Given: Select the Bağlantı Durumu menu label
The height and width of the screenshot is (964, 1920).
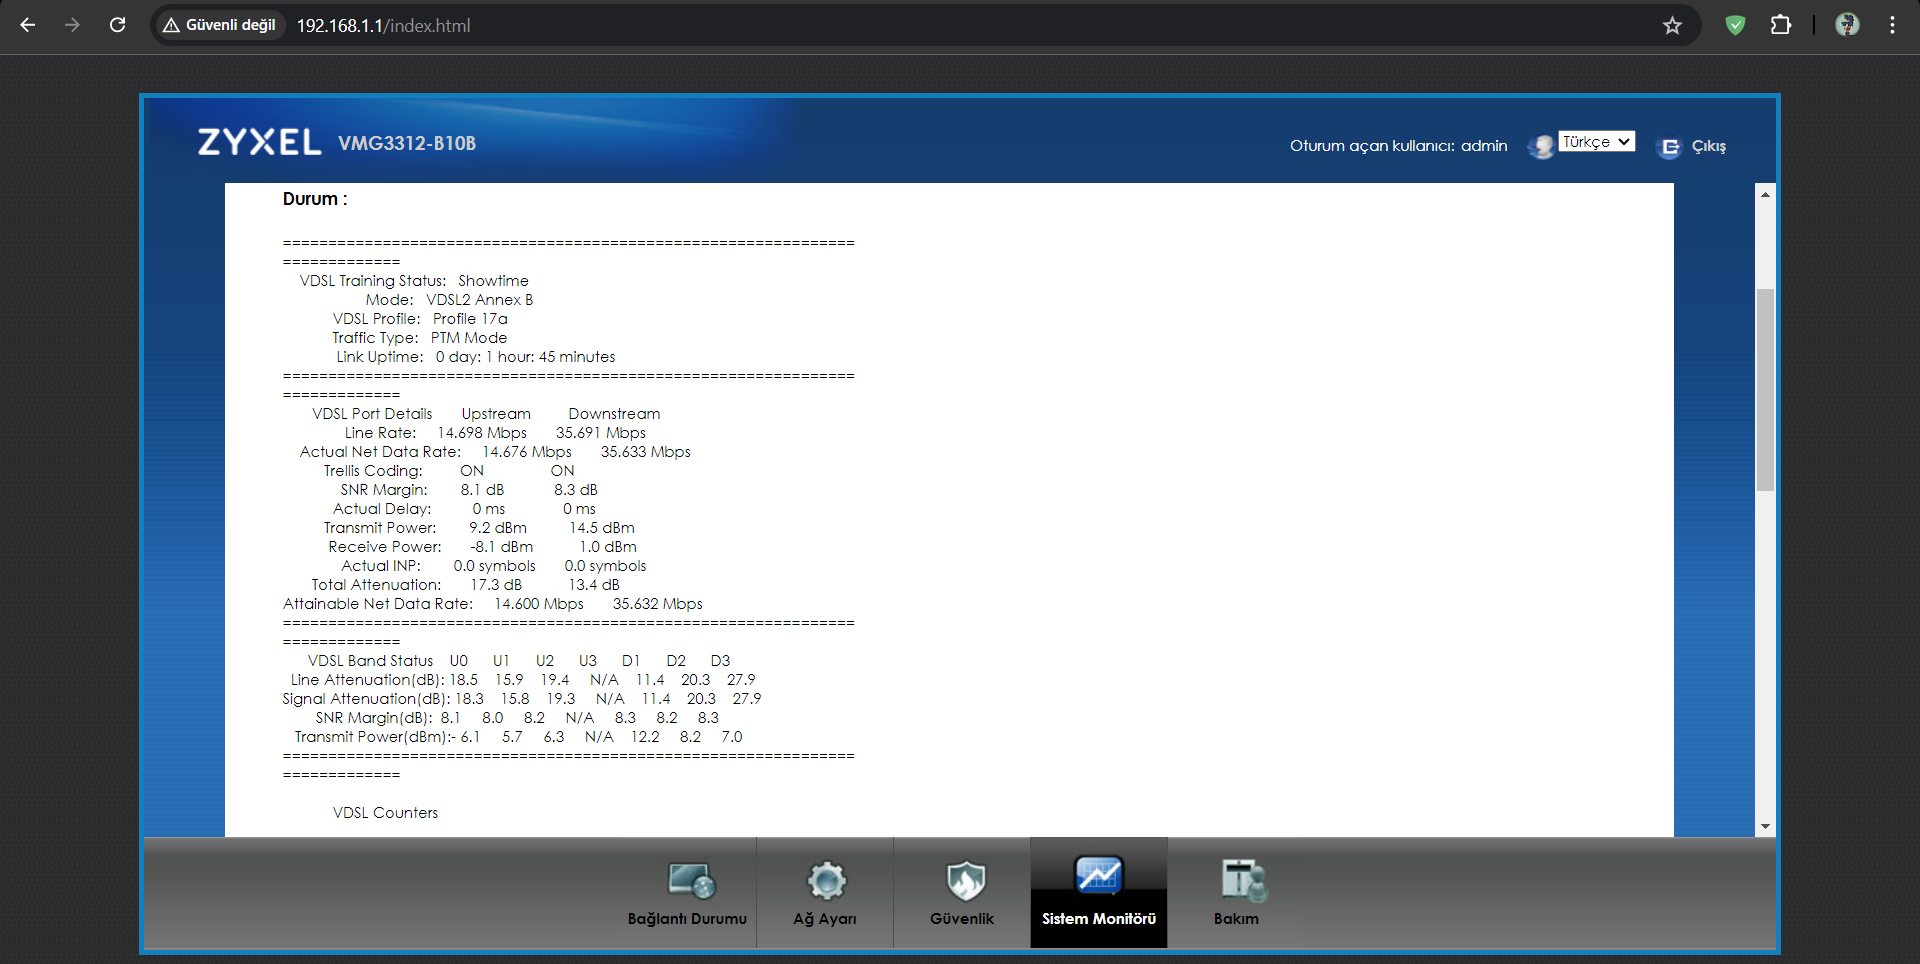Looking at the screenshot, I should [687, 919].
